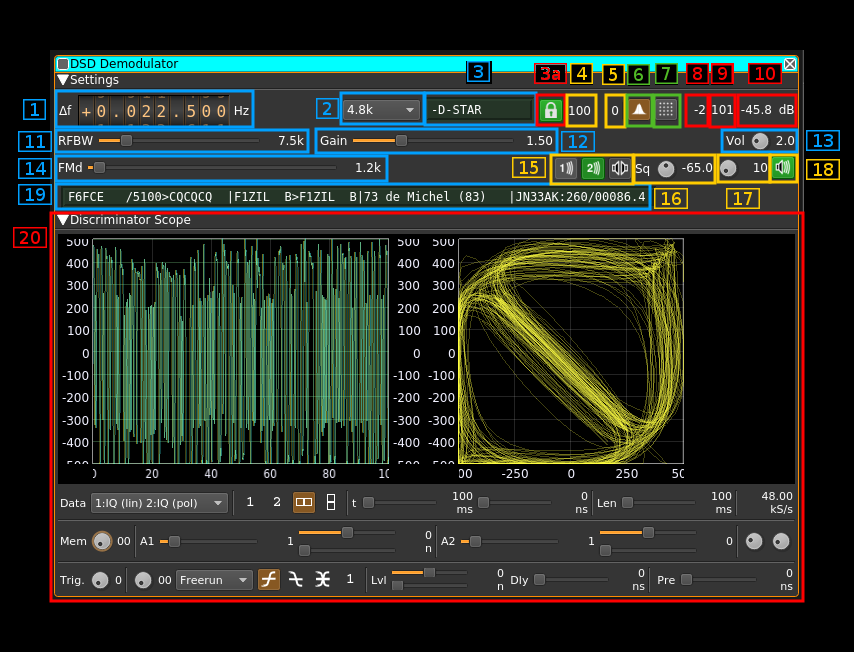Click the Mem memory dial

click(x=102, y=541)
